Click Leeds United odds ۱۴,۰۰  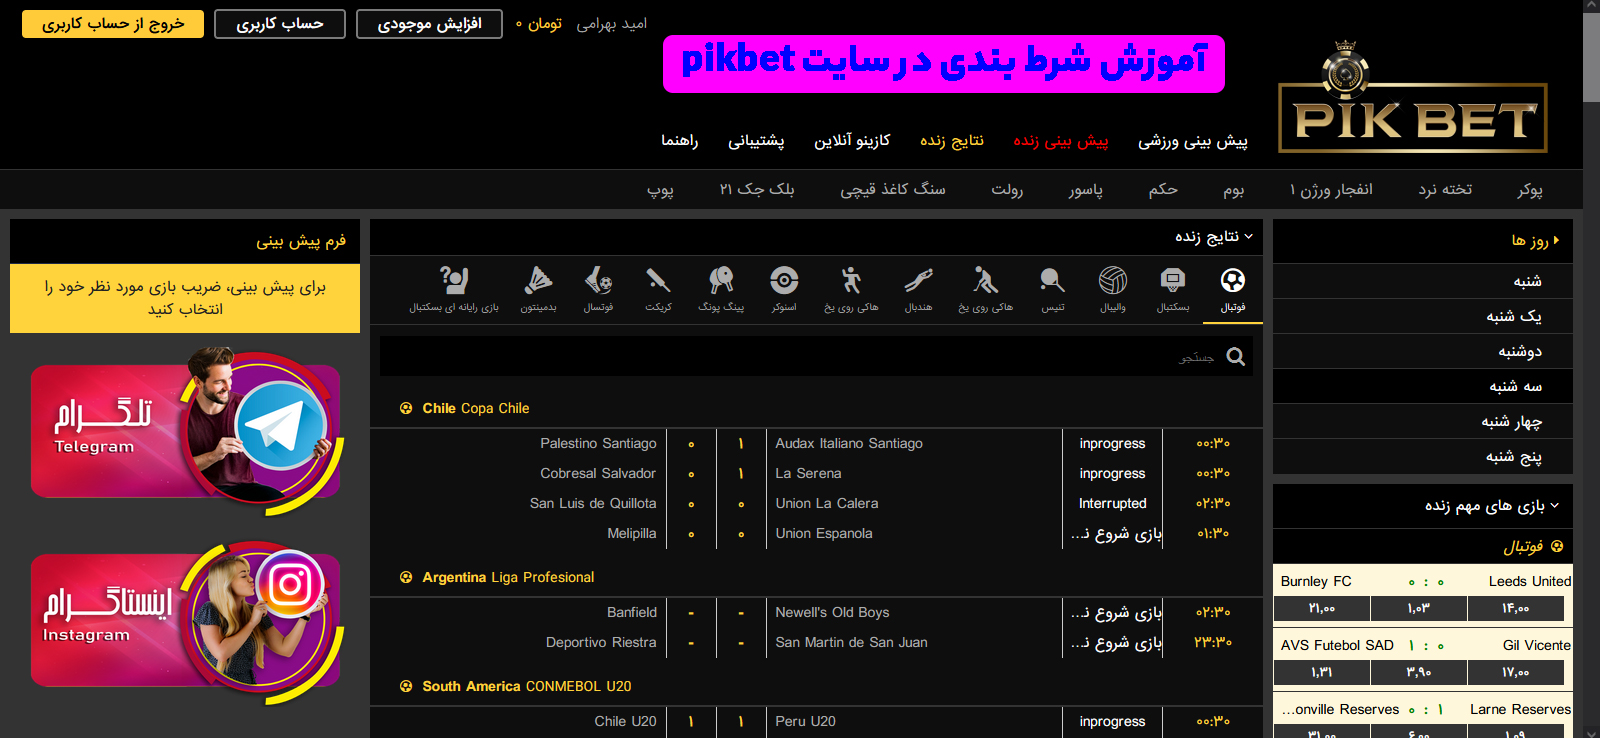point(1515,608)
